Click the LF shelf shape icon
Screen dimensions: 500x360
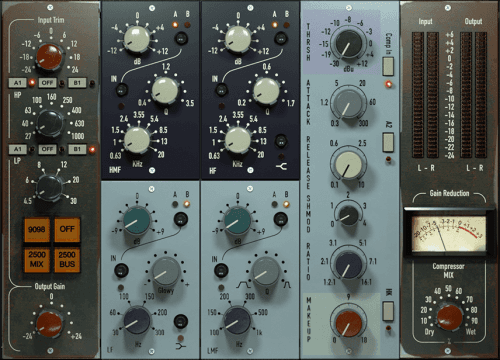click(x=181, y=347)
